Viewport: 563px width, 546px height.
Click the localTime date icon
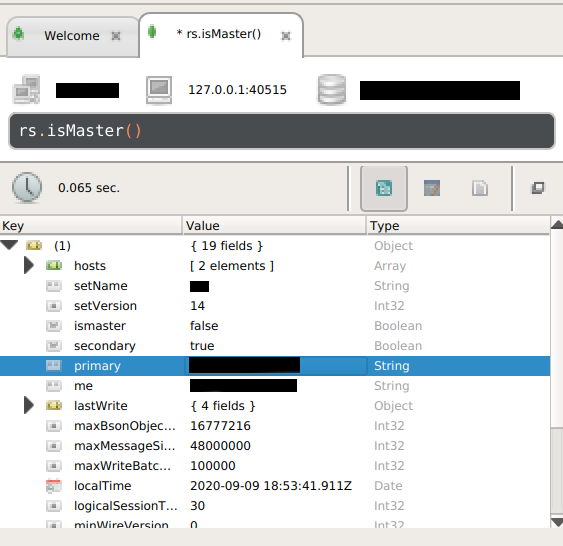(54, 486)
